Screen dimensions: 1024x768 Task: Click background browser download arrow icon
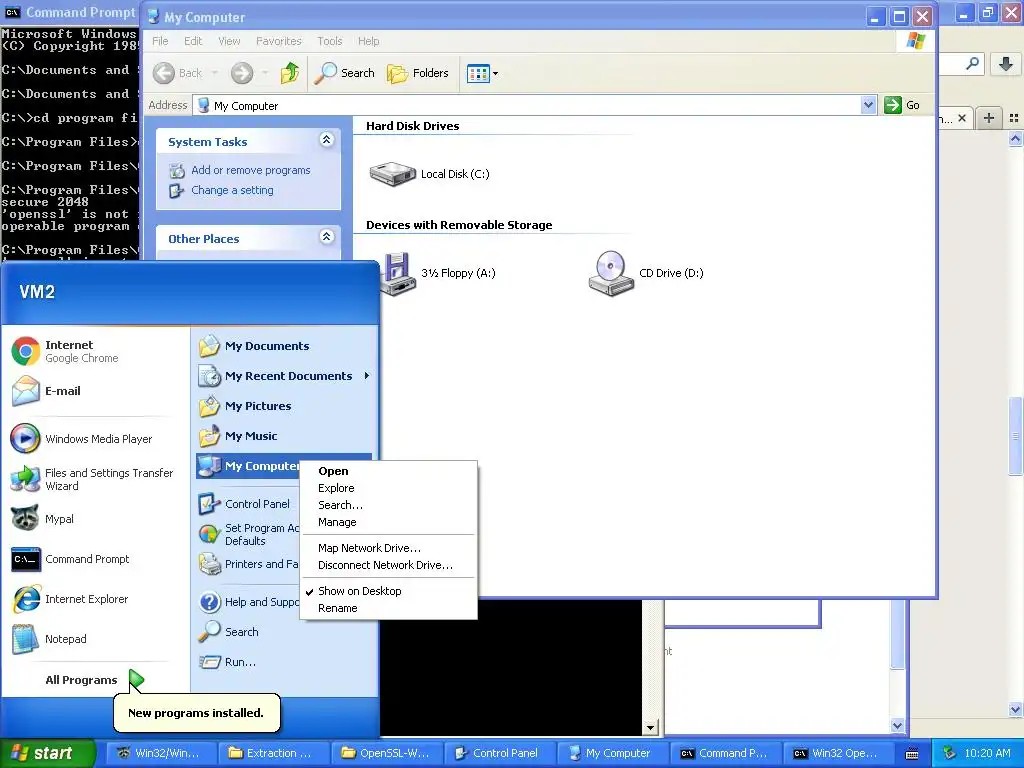(x=1006, y=64)
